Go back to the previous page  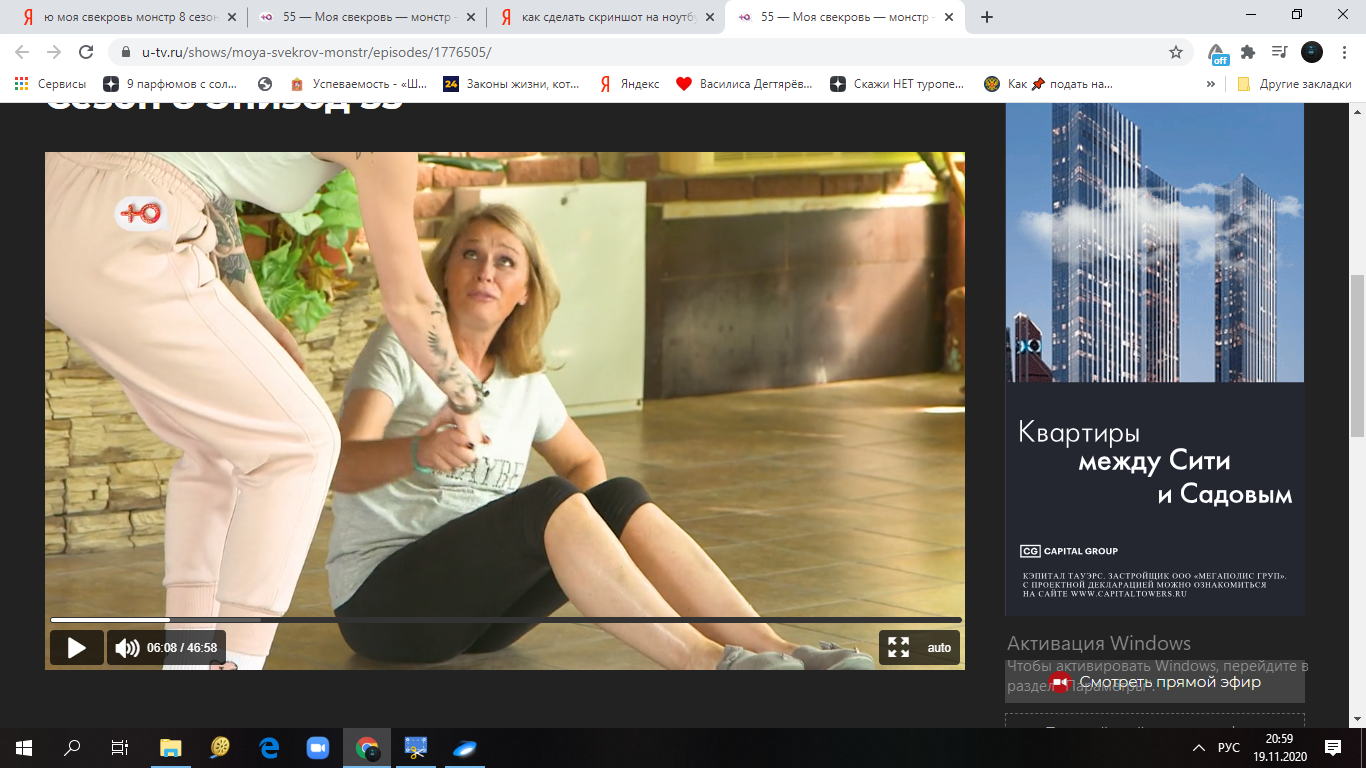[x=22, y=52]
